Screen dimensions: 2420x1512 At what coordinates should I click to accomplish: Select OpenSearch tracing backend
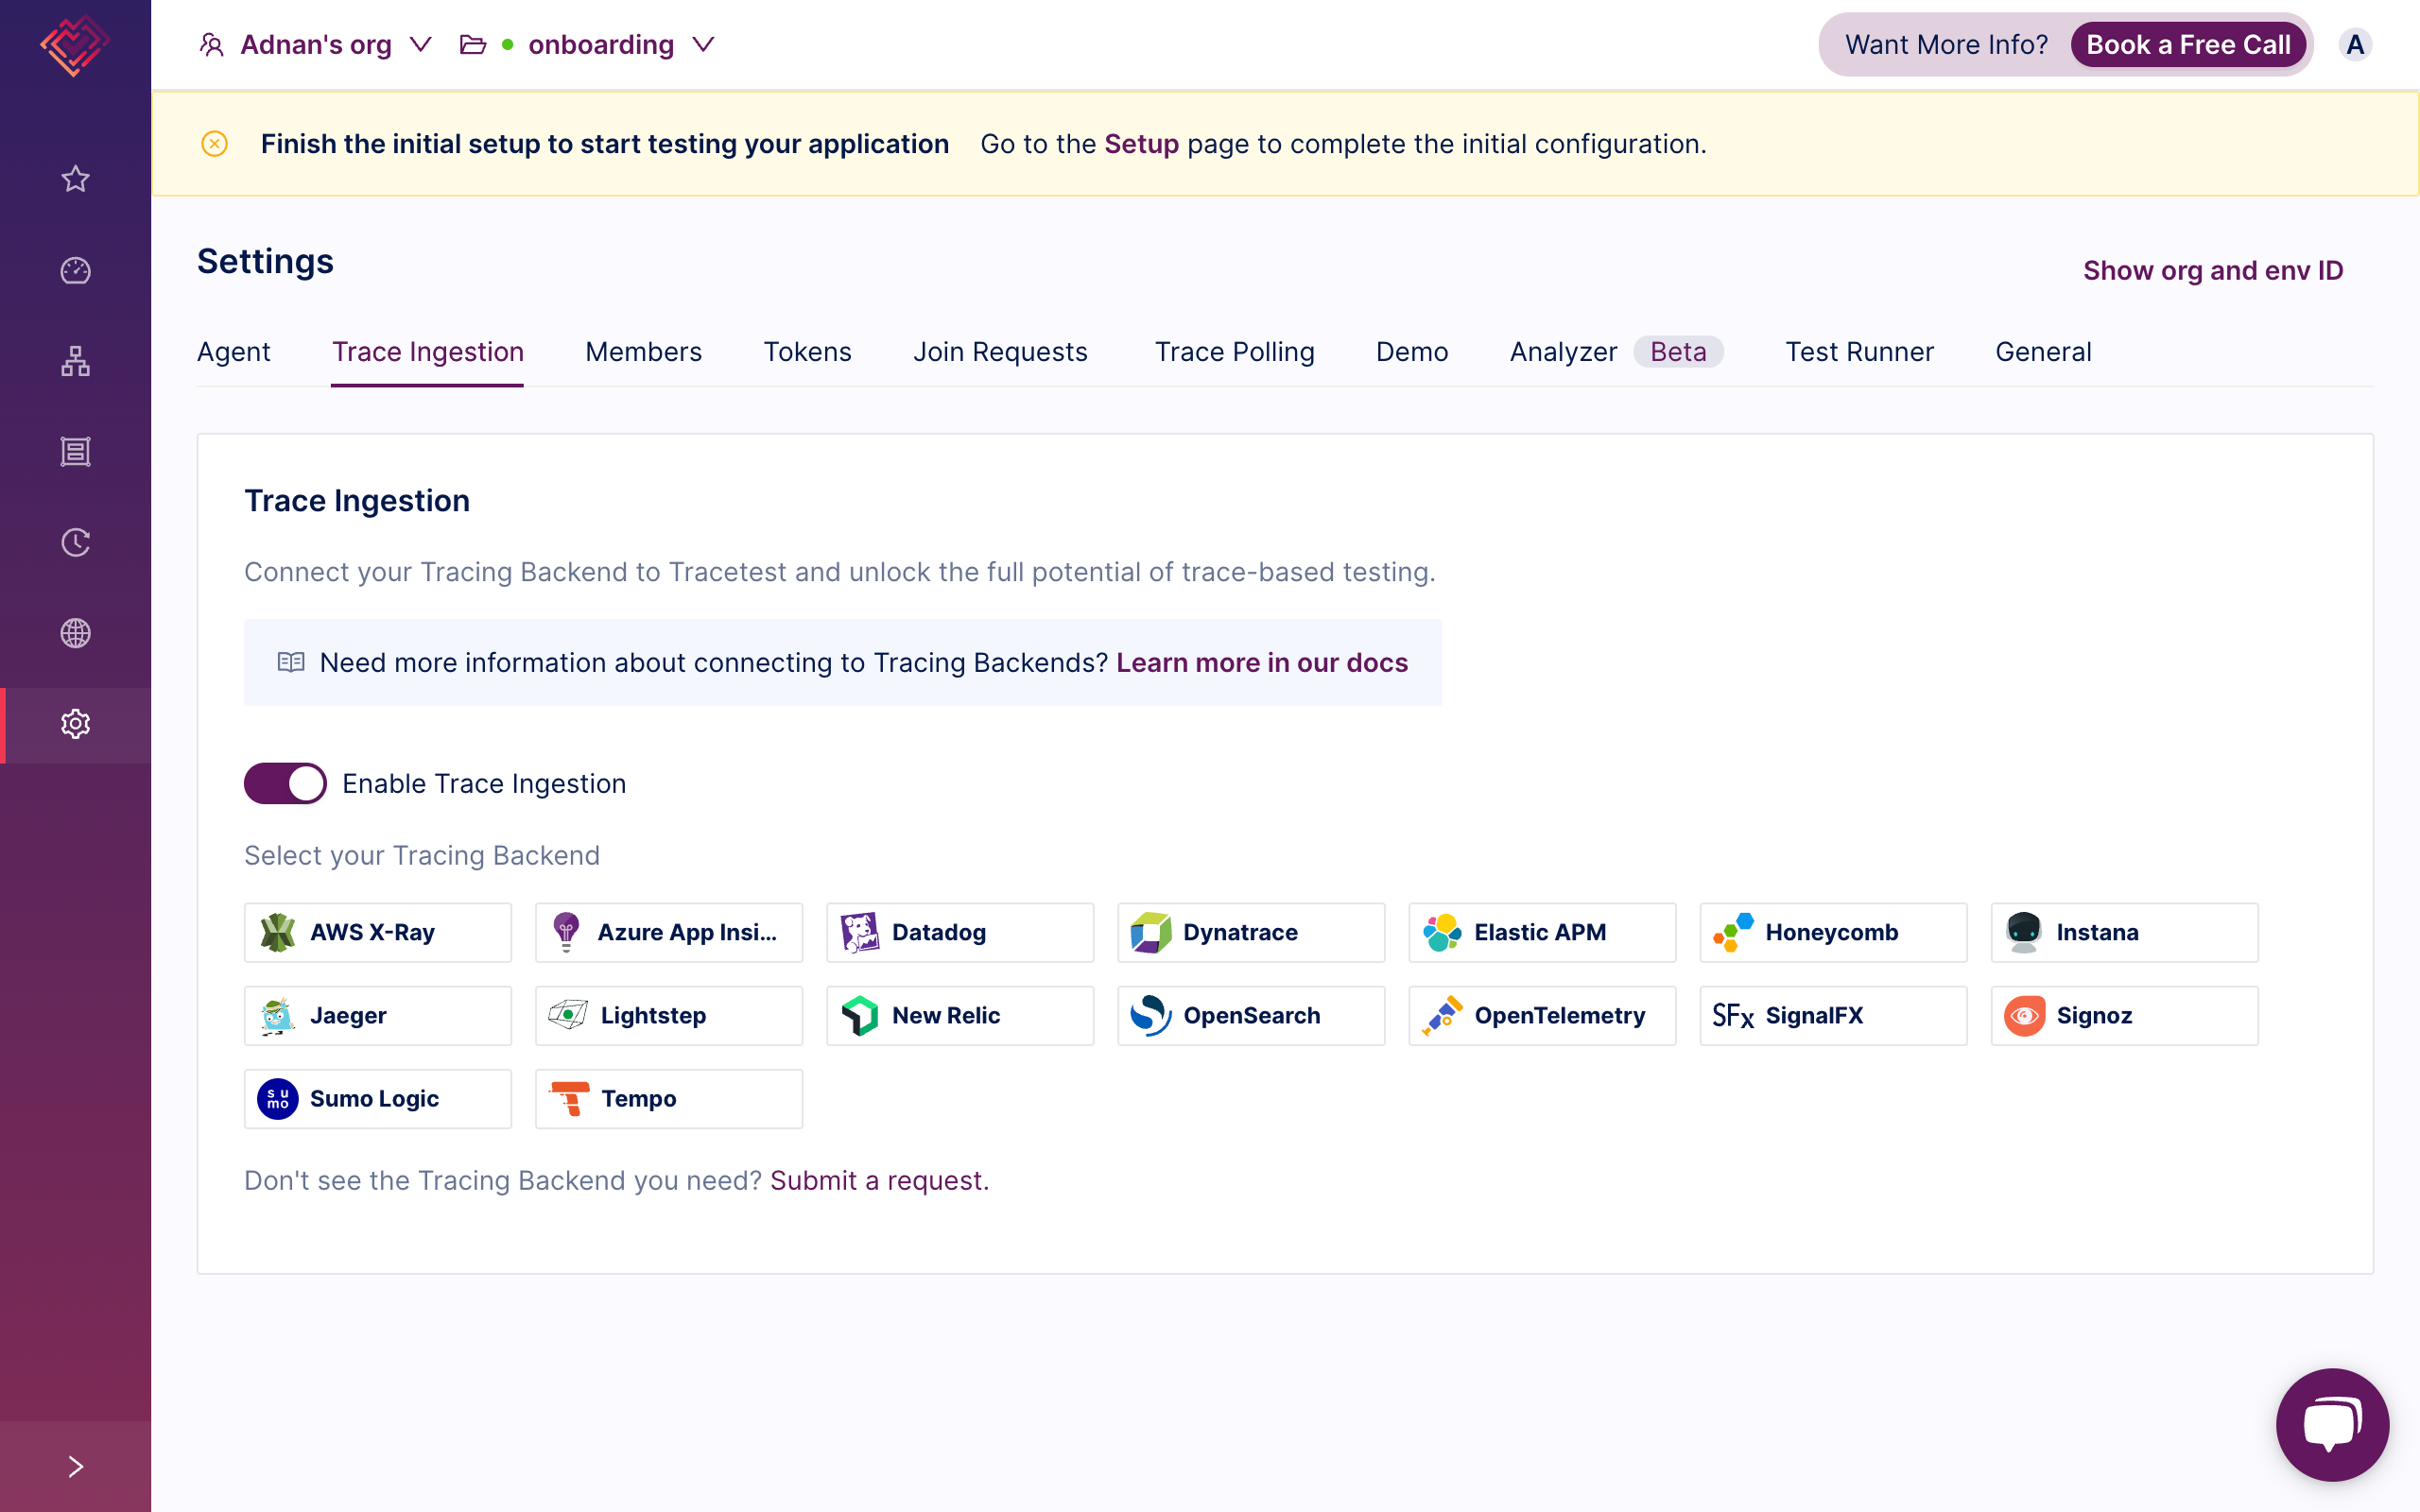coord(1251,1015)
